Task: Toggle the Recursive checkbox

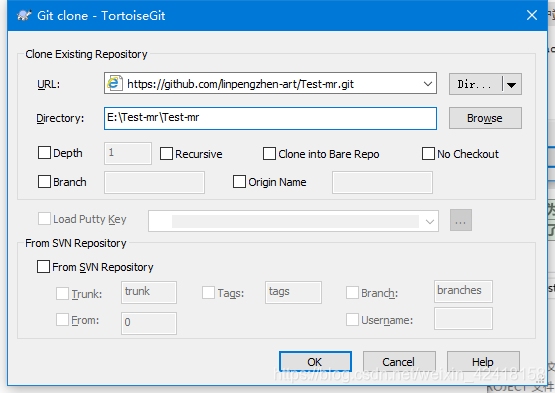Action: coord(166,154)
